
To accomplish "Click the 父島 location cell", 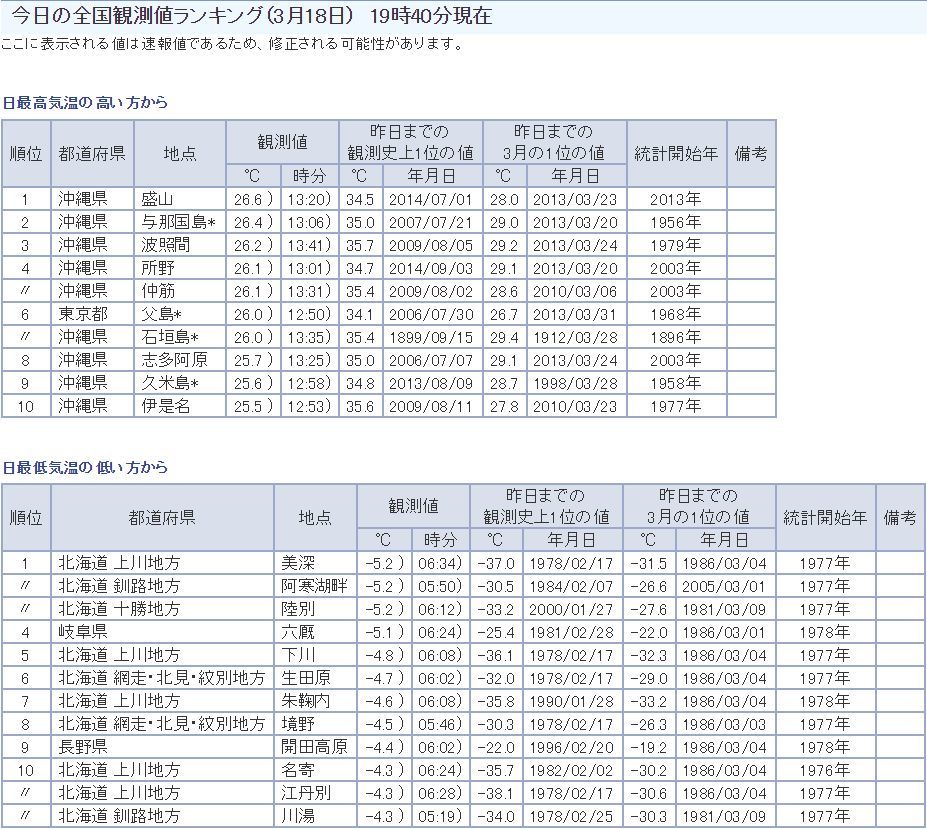I will click(x=160, y=314).
